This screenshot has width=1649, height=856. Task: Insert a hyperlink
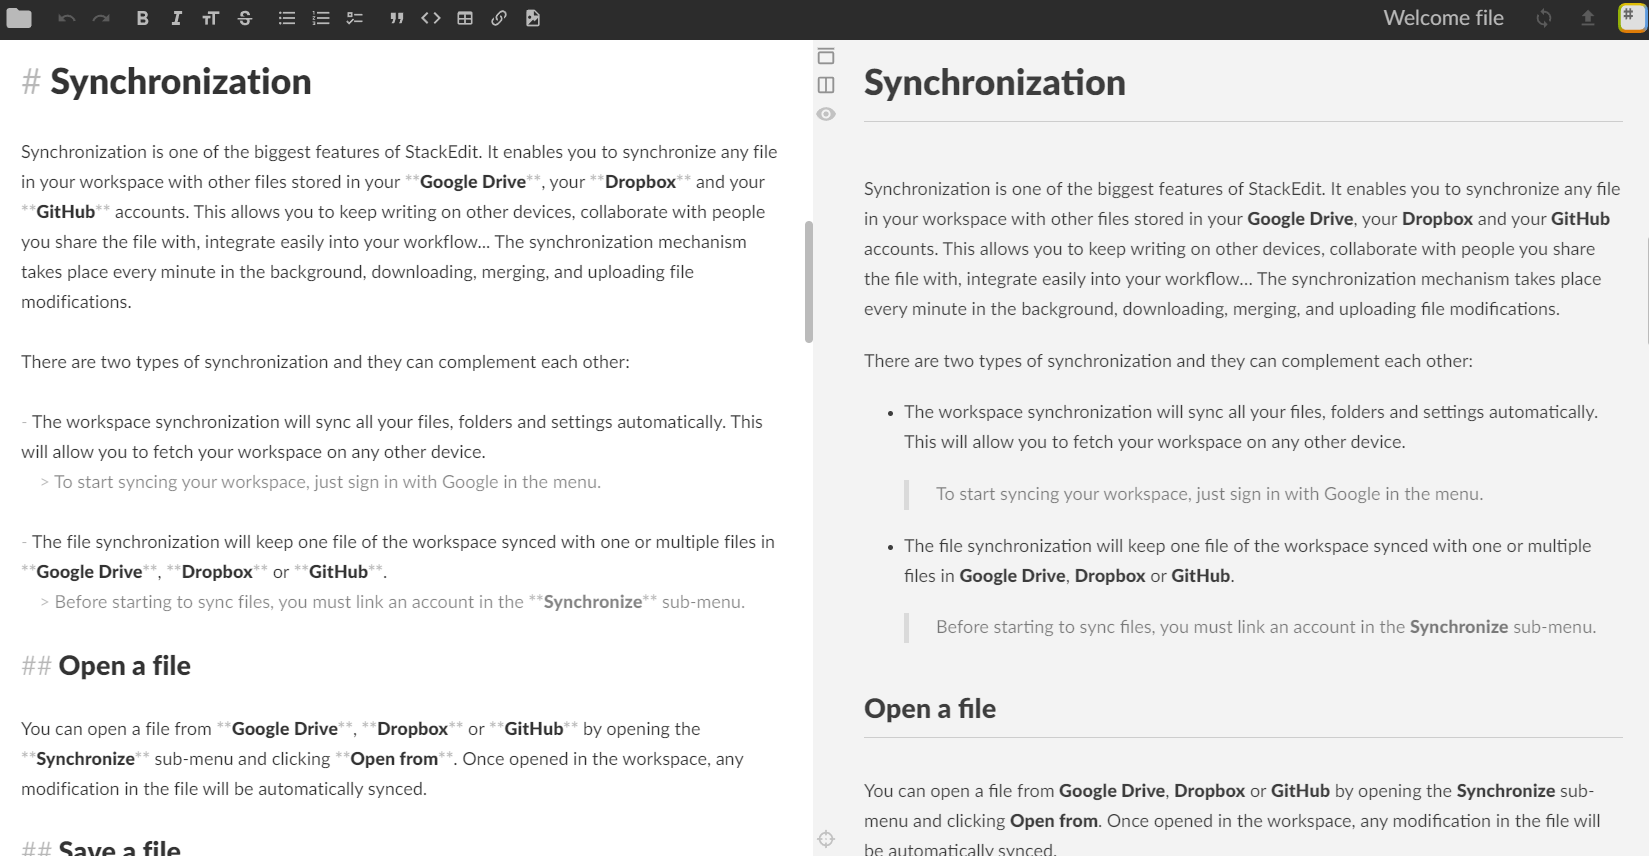click(x=499, y=18)
